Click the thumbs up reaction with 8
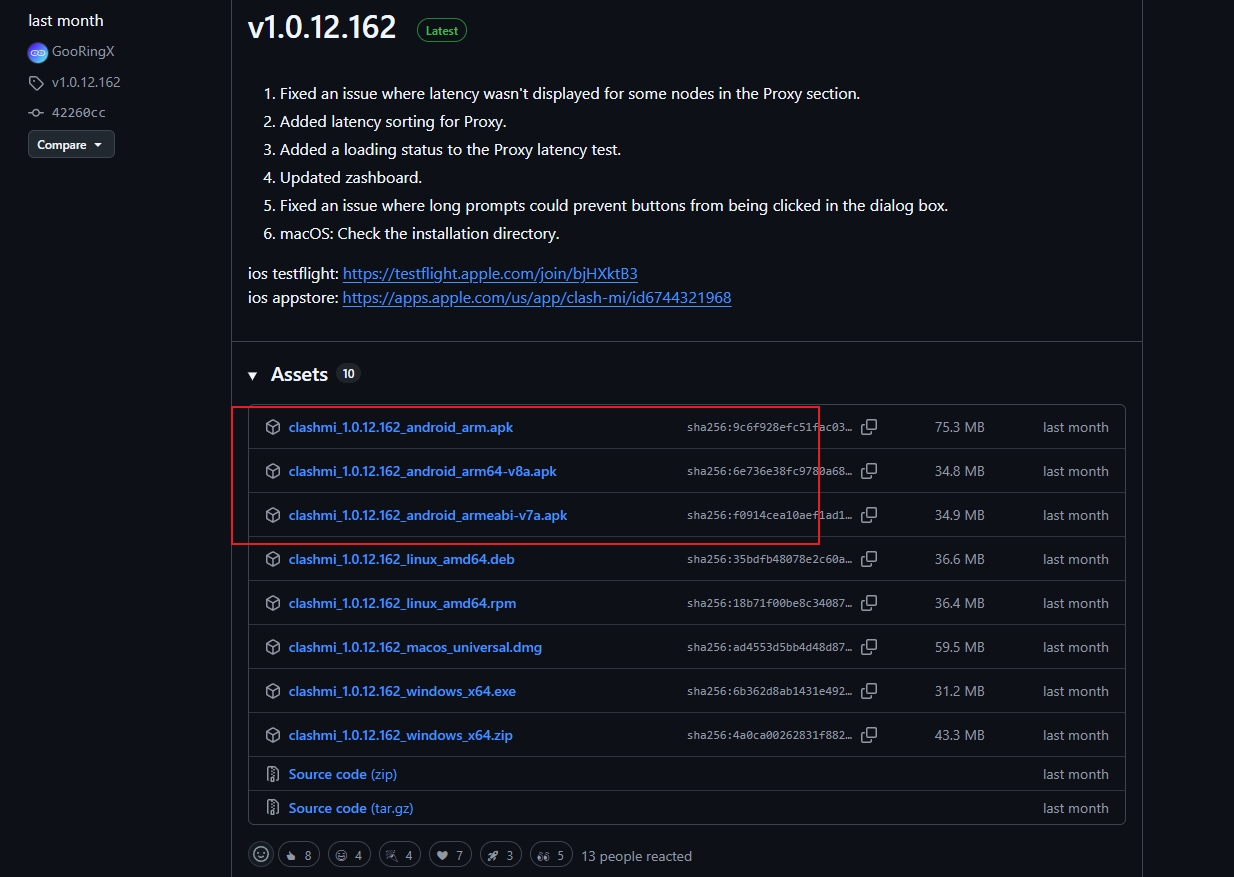The width and height of the screenshot is (1234, 877). 299,855
